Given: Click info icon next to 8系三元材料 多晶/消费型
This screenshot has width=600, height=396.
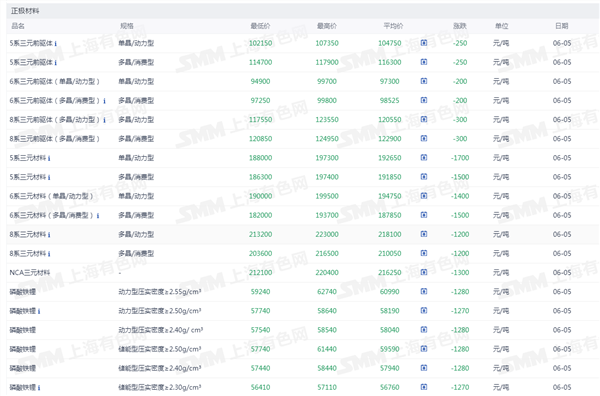Looking at the screenshot, I should (x=49, y=254).
